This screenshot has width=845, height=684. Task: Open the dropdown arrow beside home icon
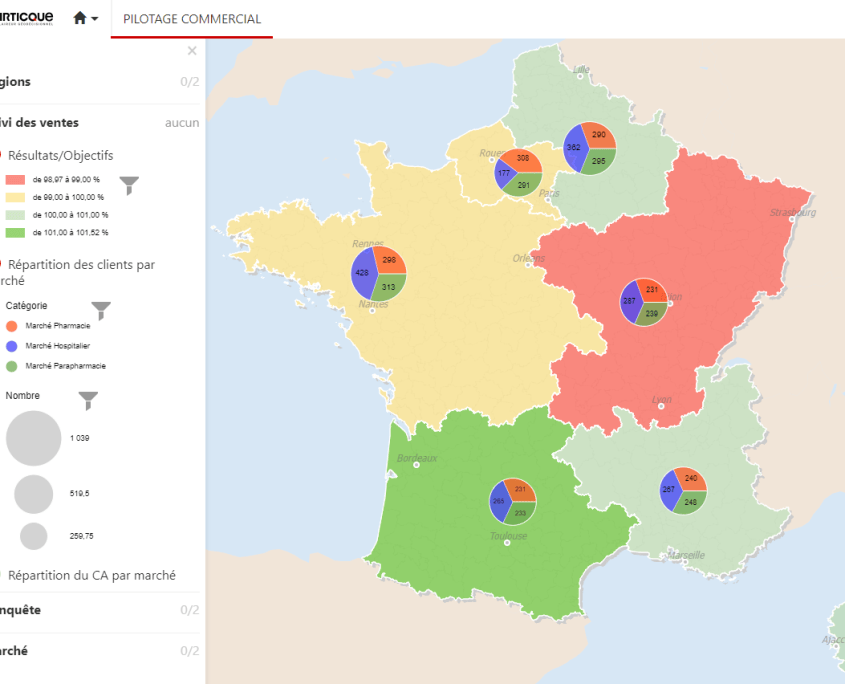tap(95, 19)
